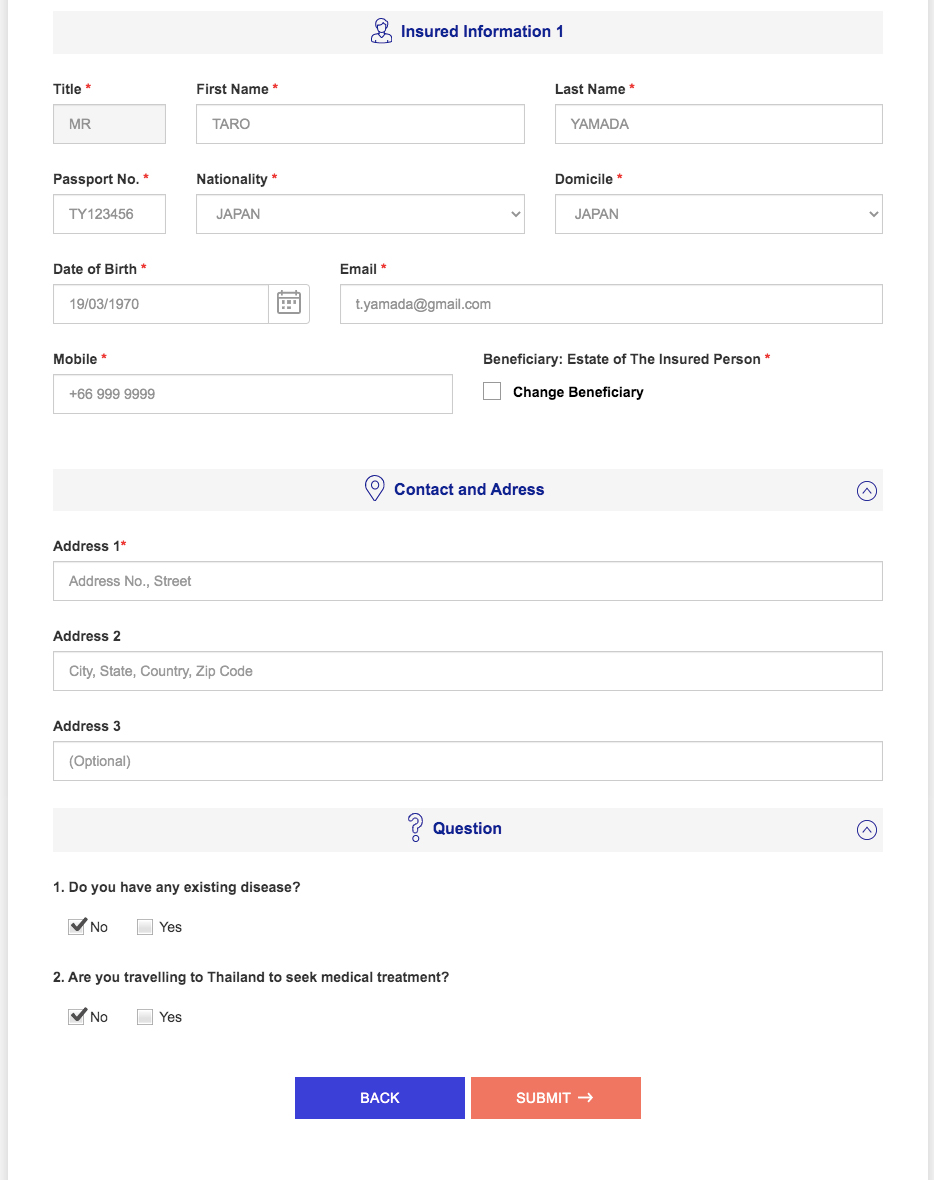
Task: Open the Domicile dropdown
Action: click(718, 214)
